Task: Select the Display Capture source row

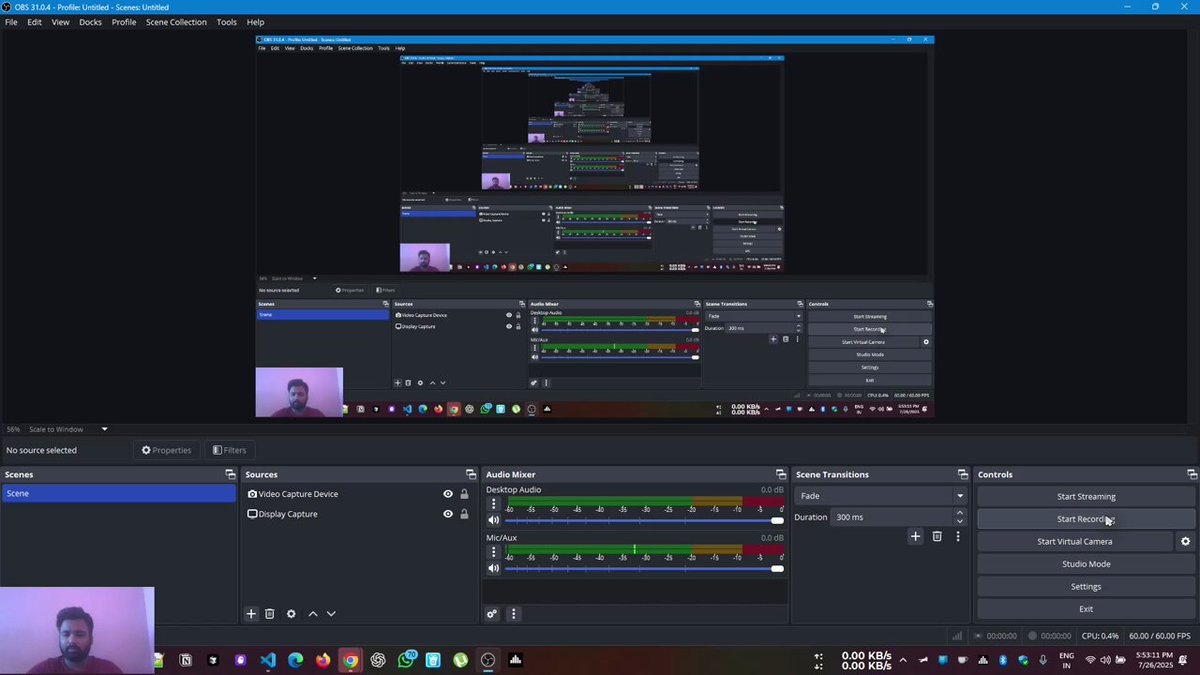Action: [359, 514]
